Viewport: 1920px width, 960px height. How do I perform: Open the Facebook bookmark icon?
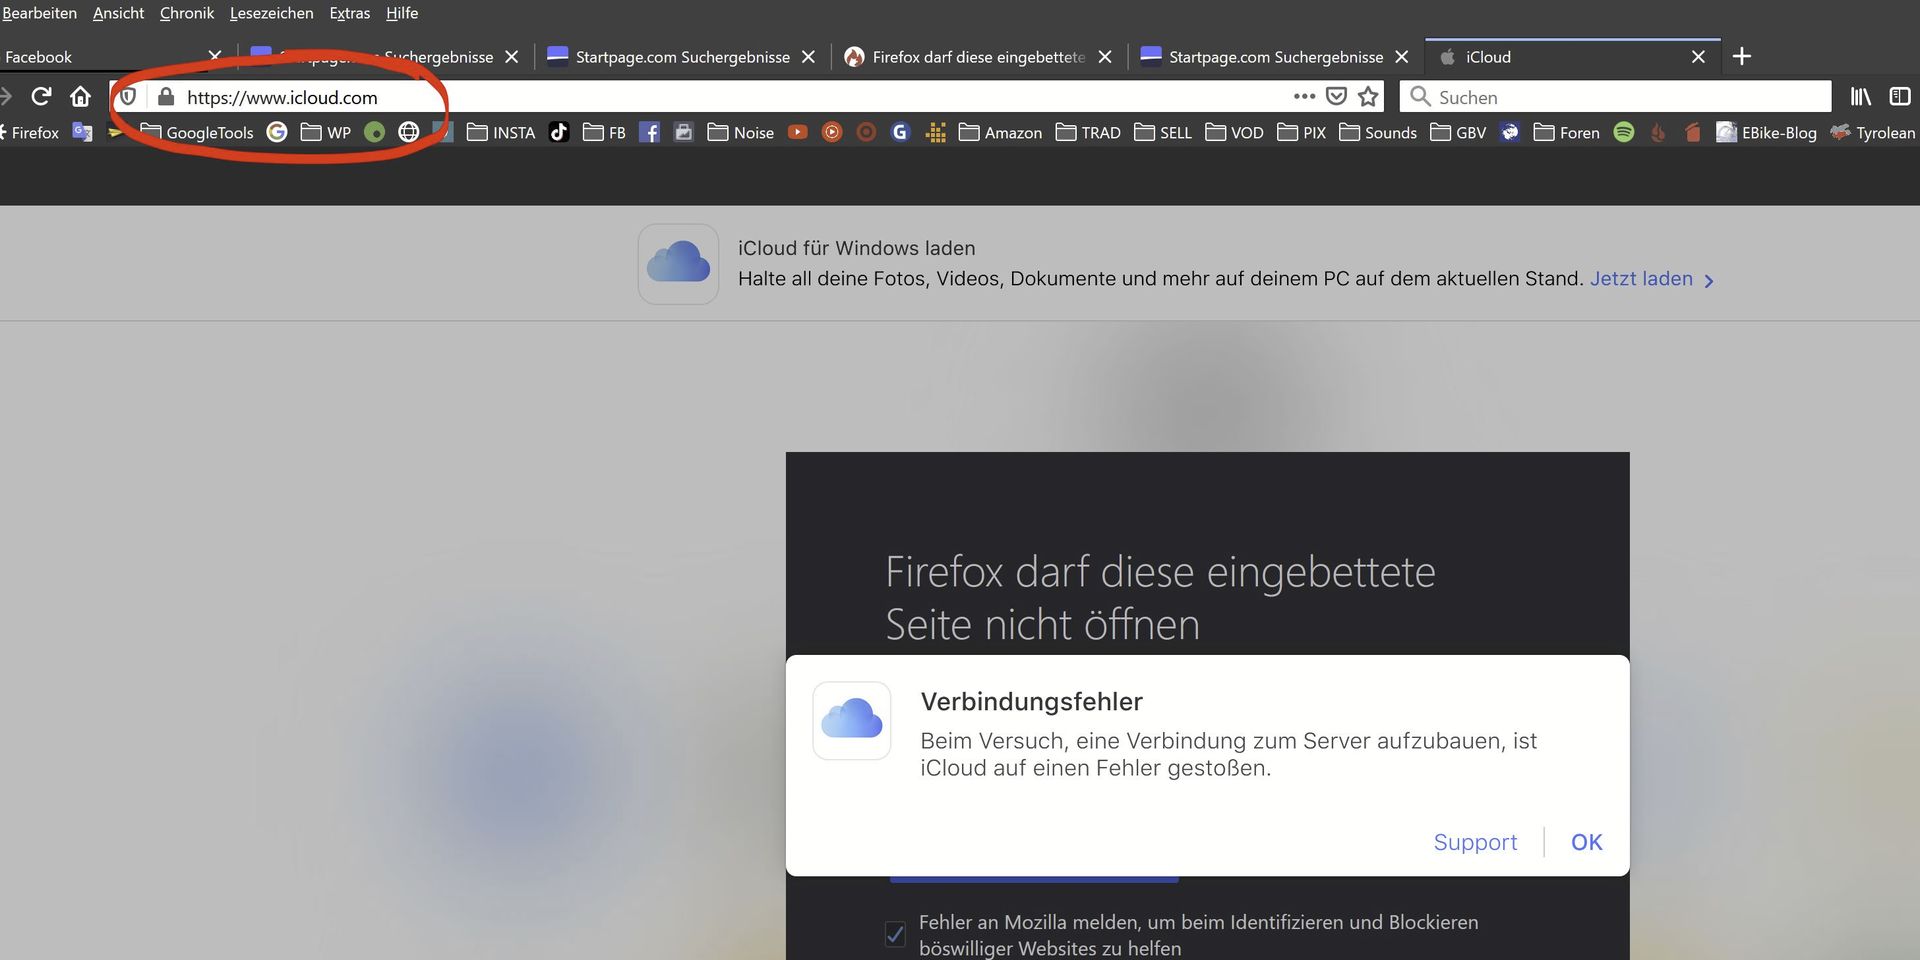[x=649, y=132]
